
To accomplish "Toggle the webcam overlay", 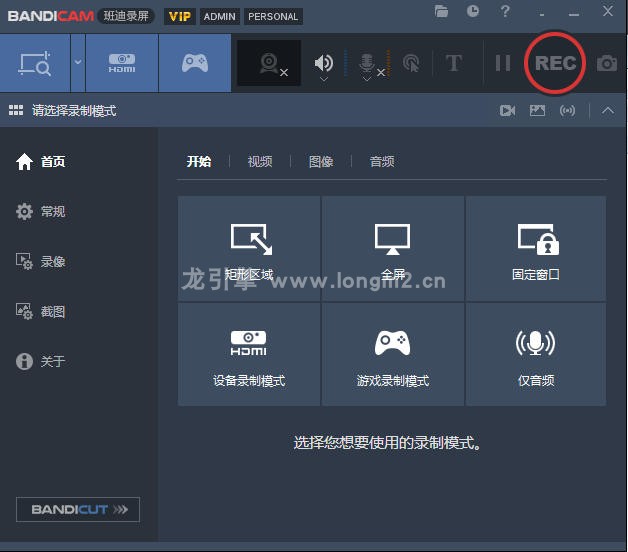I will coord(269,63).
